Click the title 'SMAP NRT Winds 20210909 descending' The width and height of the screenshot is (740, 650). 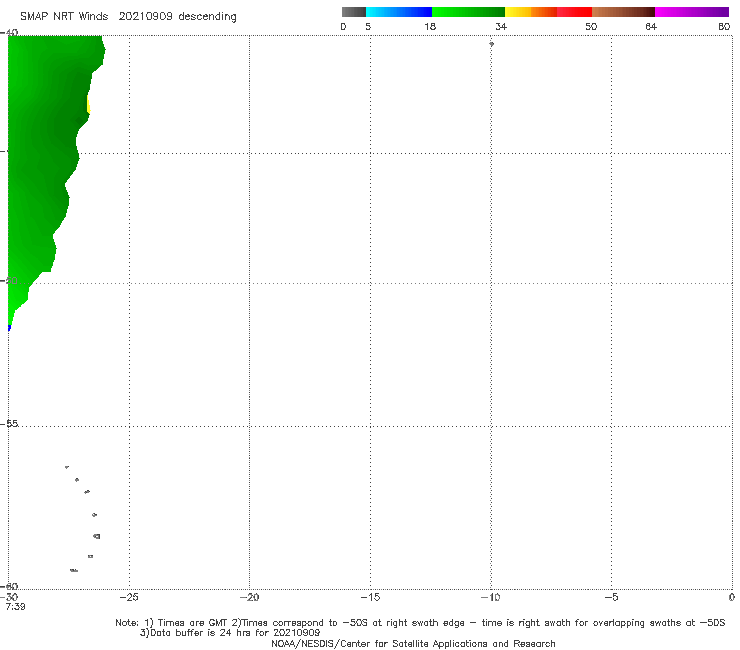pos(128,17)
